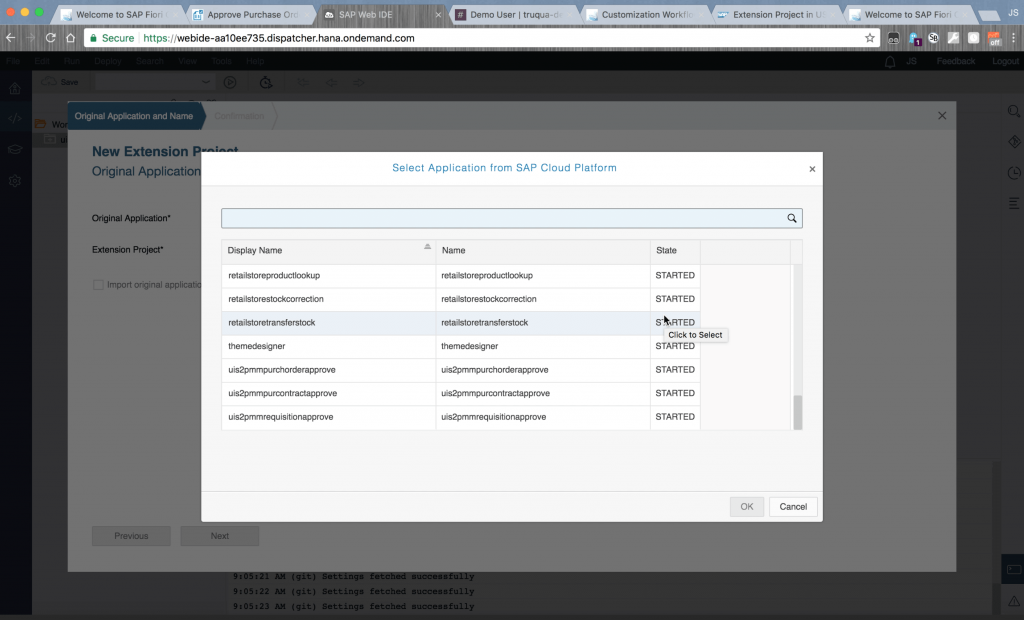Select the uis2pmmrequisitionapprove display name row
1024x620 pixels.
tap(328, 417)
